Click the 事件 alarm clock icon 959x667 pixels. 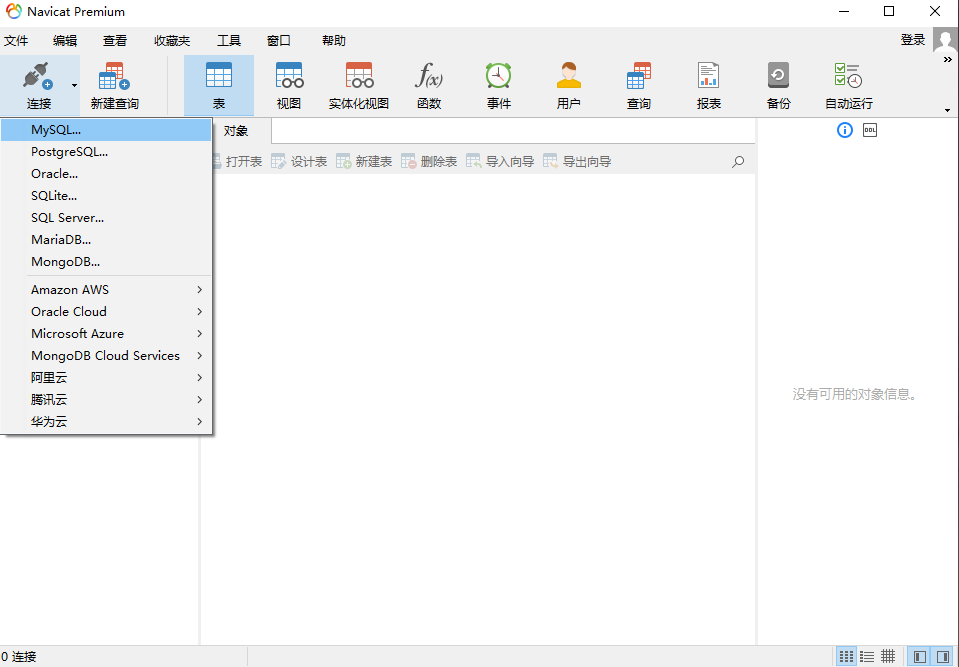click(x=498, y=75)
